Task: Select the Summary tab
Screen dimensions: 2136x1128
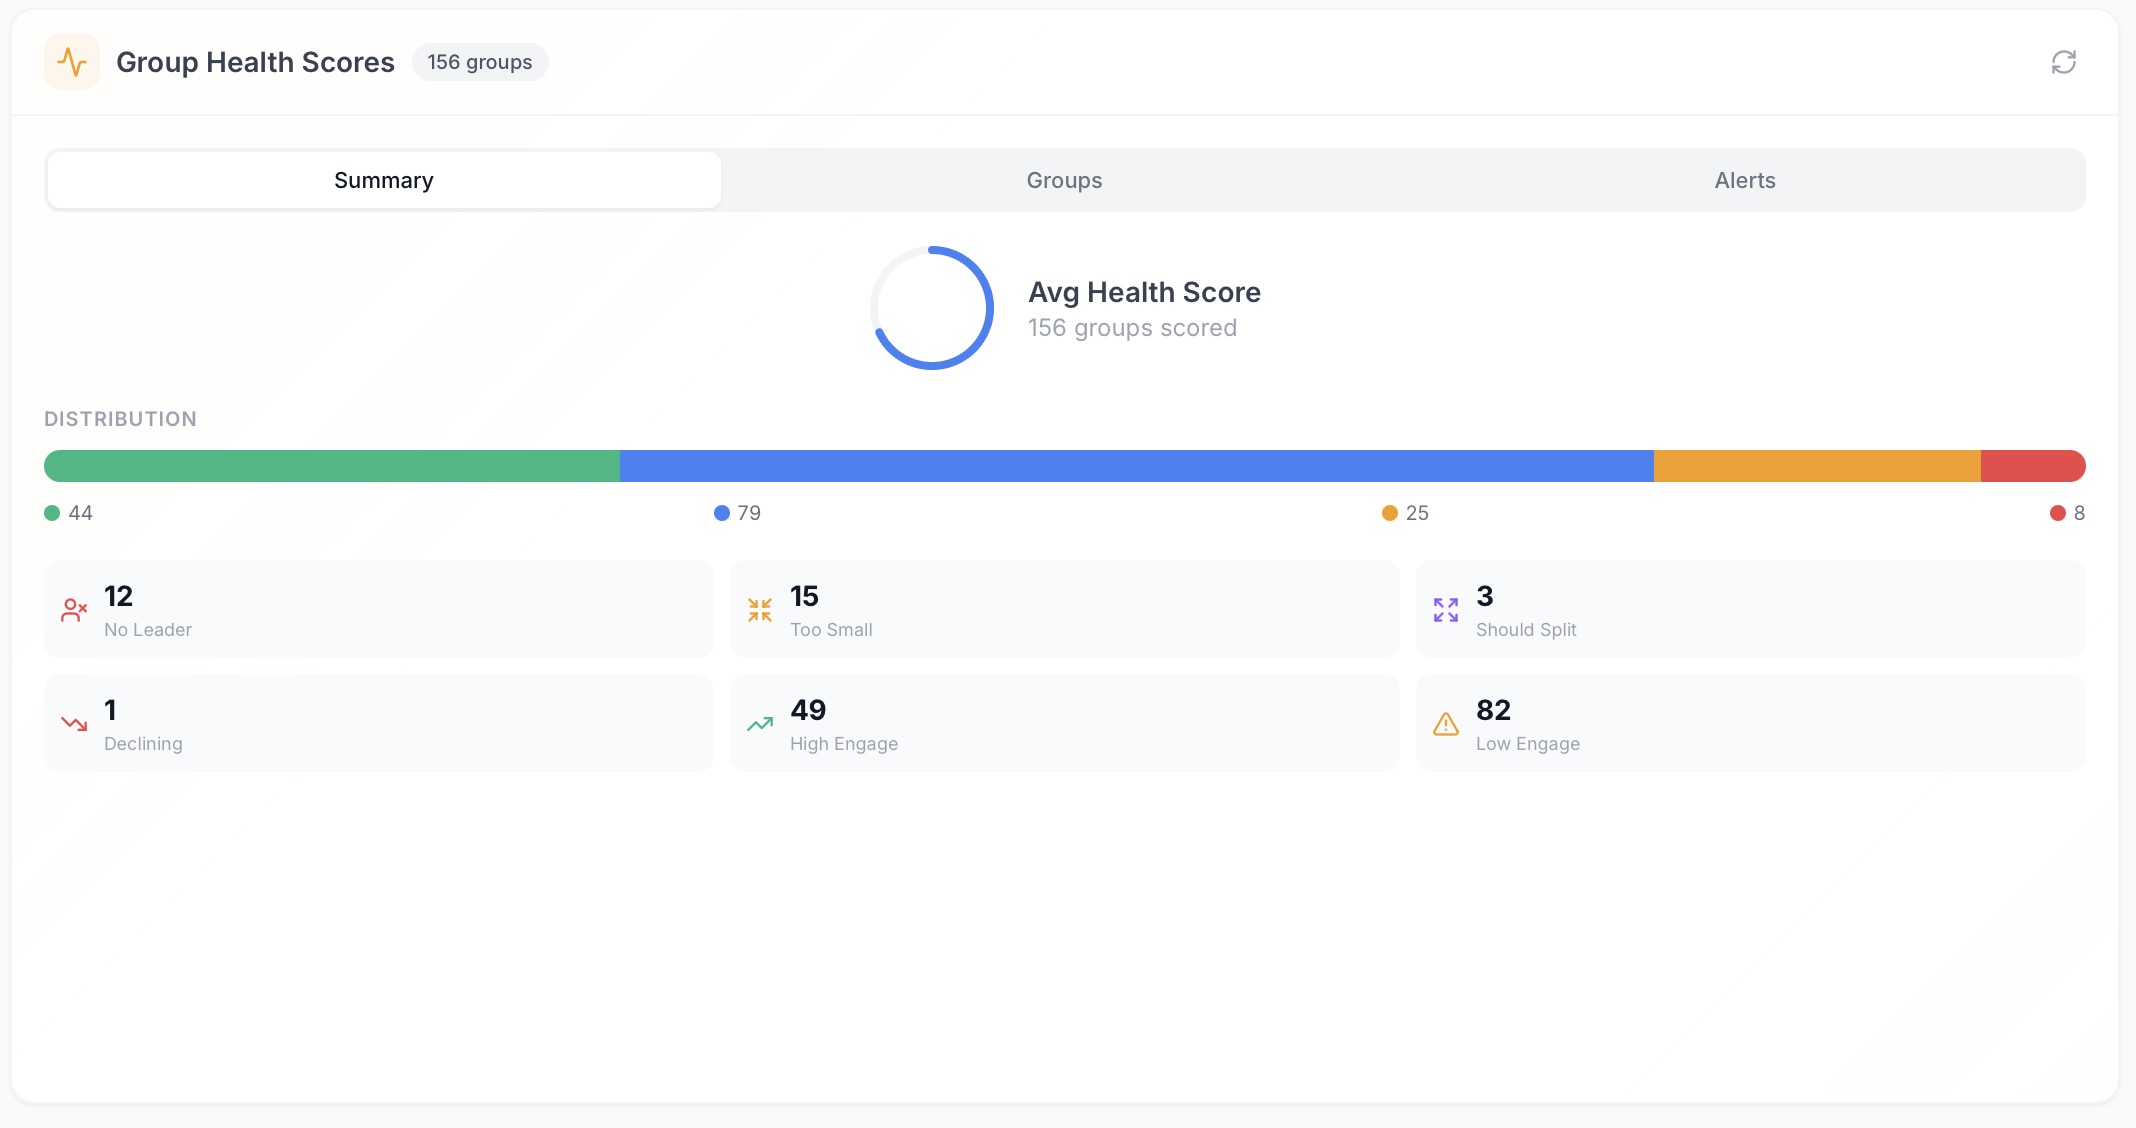Action: [383, 180]
